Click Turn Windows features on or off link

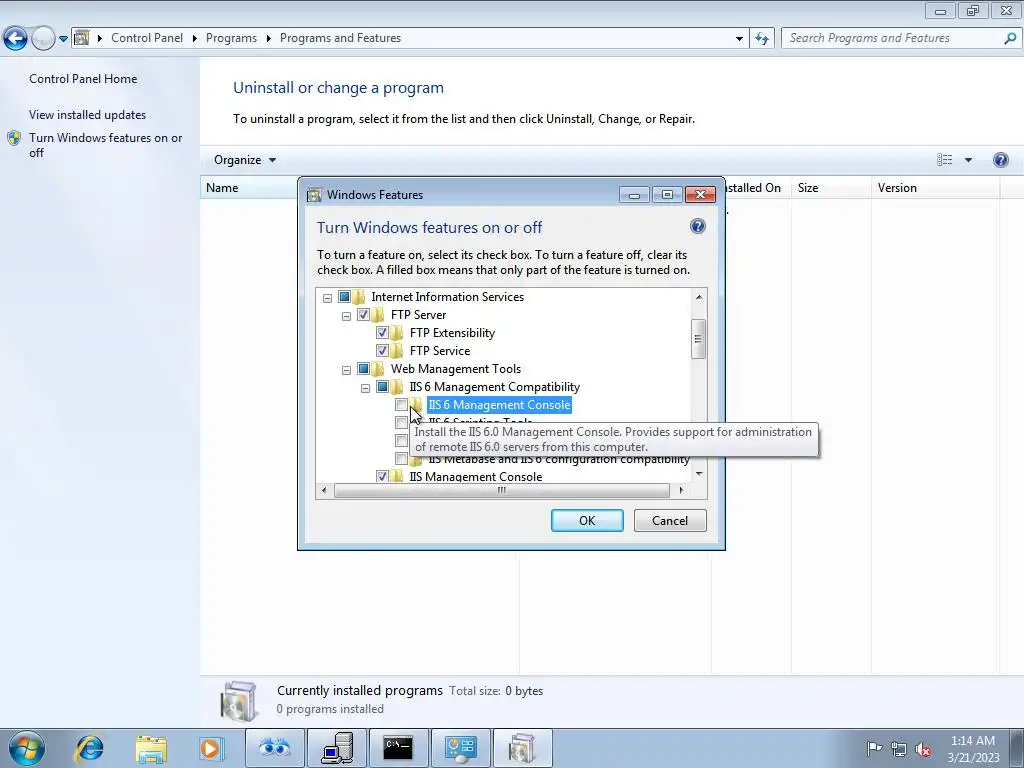coord(106,145)
